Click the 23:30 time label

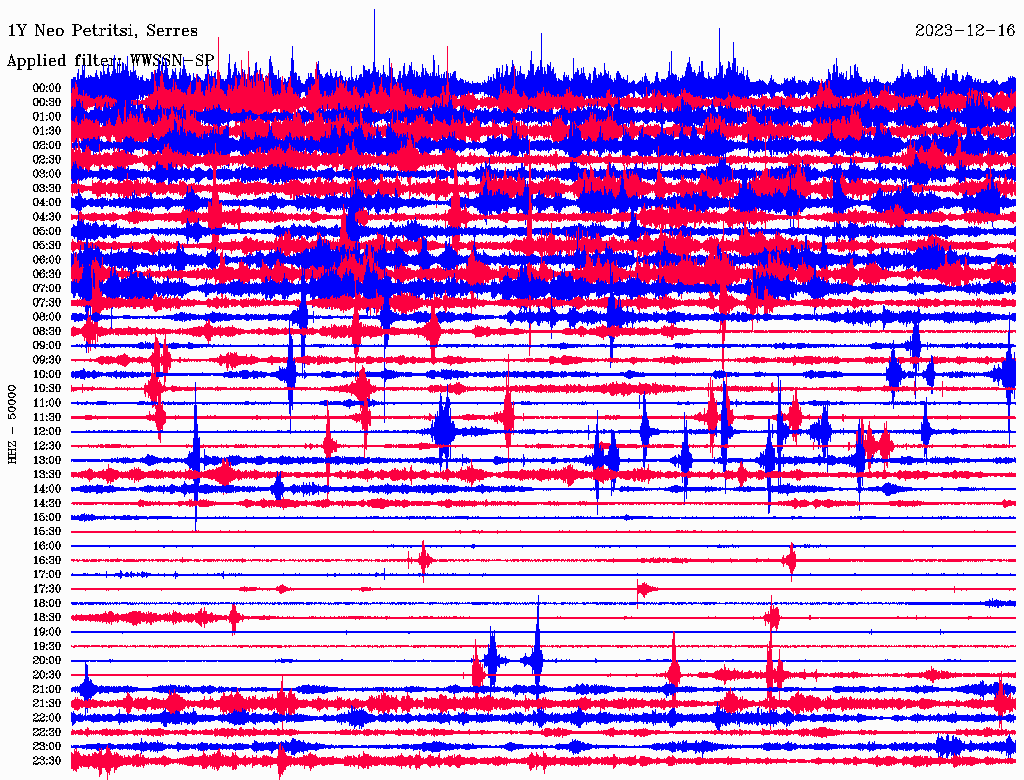[47, 761]
